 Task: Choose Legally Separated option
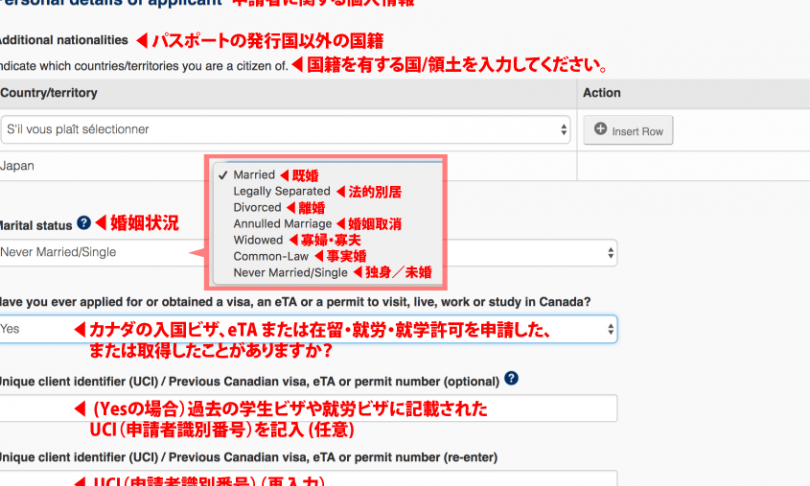tap(281, 191)
